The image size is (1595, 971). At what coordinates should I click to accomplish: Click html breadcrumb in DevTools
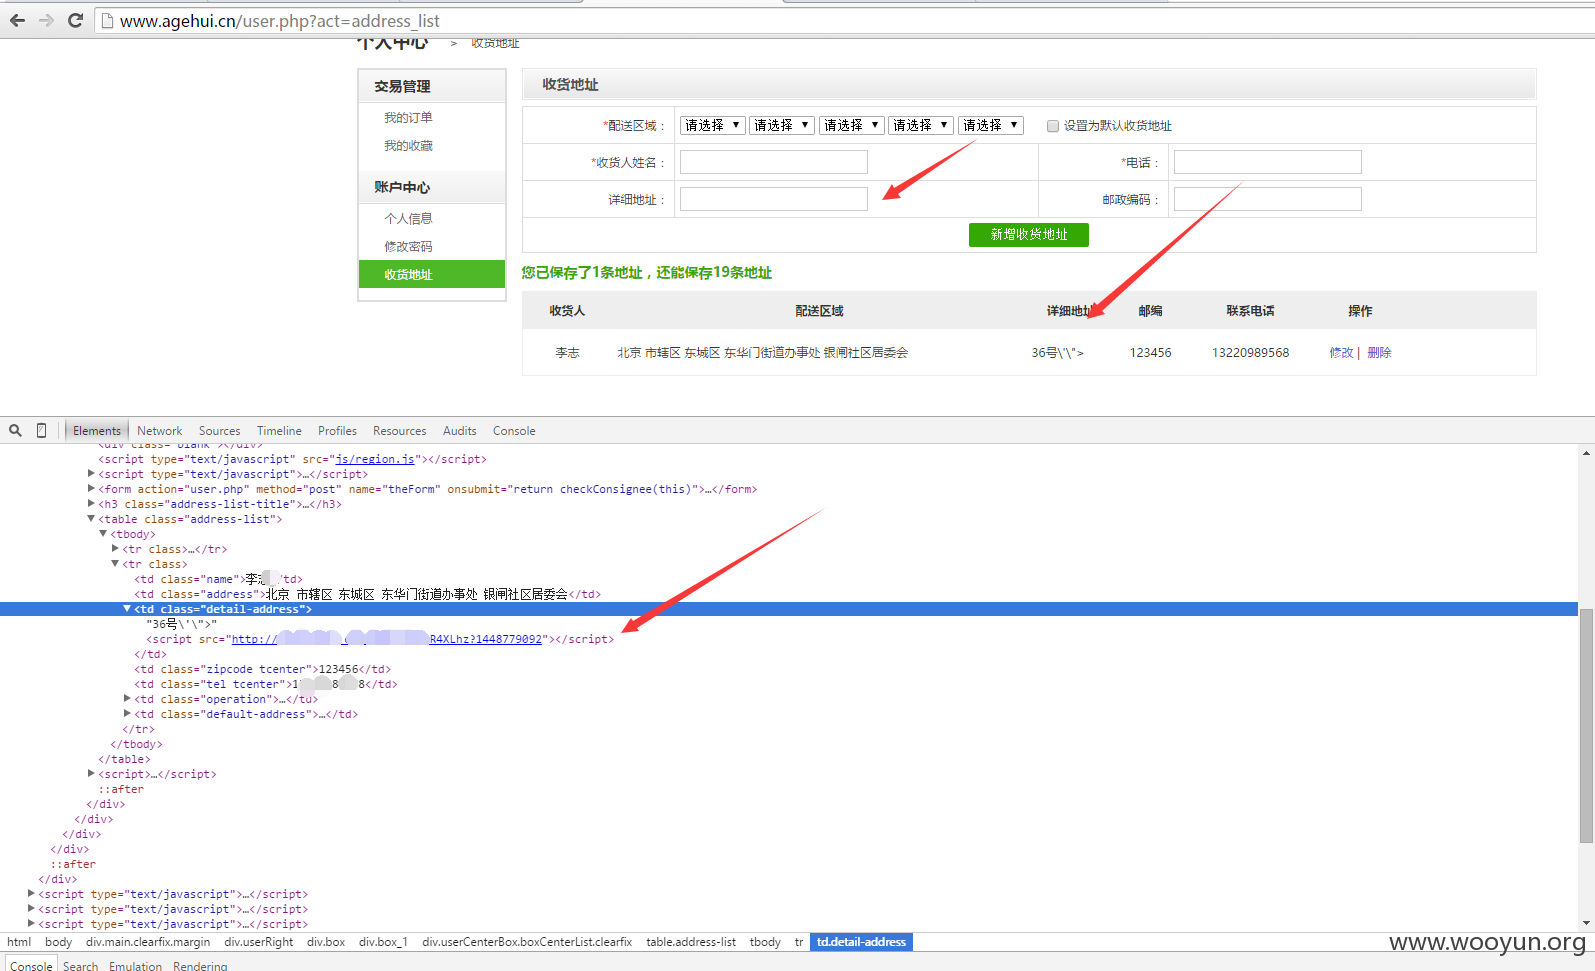(x=19, y=942)
